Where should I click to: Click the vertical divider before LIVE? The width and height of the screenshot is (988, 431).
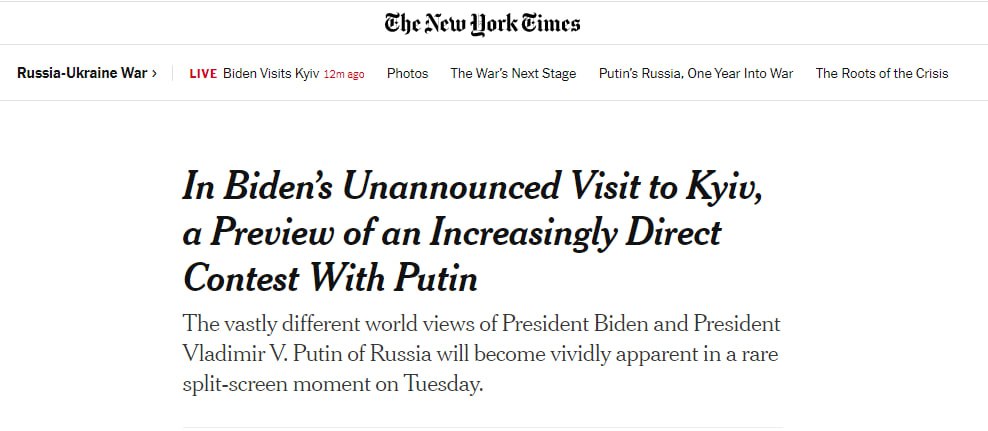[173, 73]
